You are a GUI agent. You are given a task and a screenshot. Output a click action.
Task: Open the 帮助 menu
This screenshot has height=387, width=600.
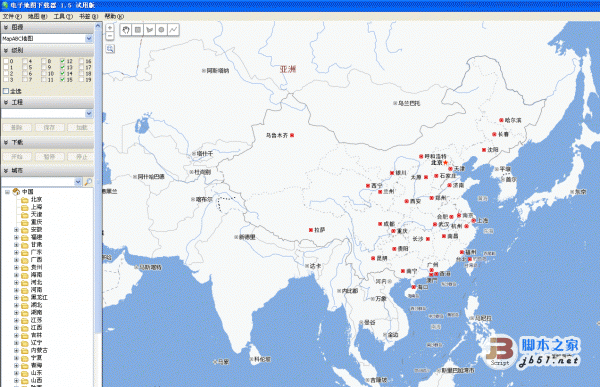point(114,16)
